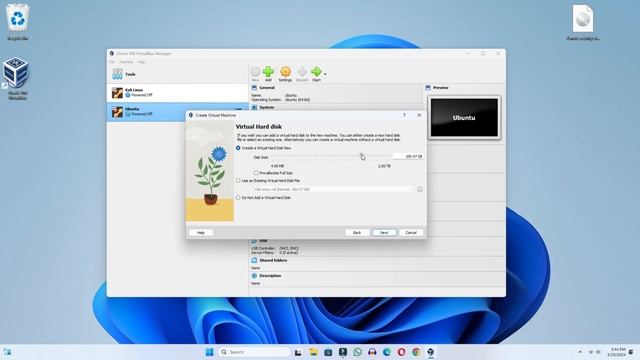This screenshot has height=360, width=640.
Task: Open the Recycle Bin desktop icon
Action: (x=18, y=22)
